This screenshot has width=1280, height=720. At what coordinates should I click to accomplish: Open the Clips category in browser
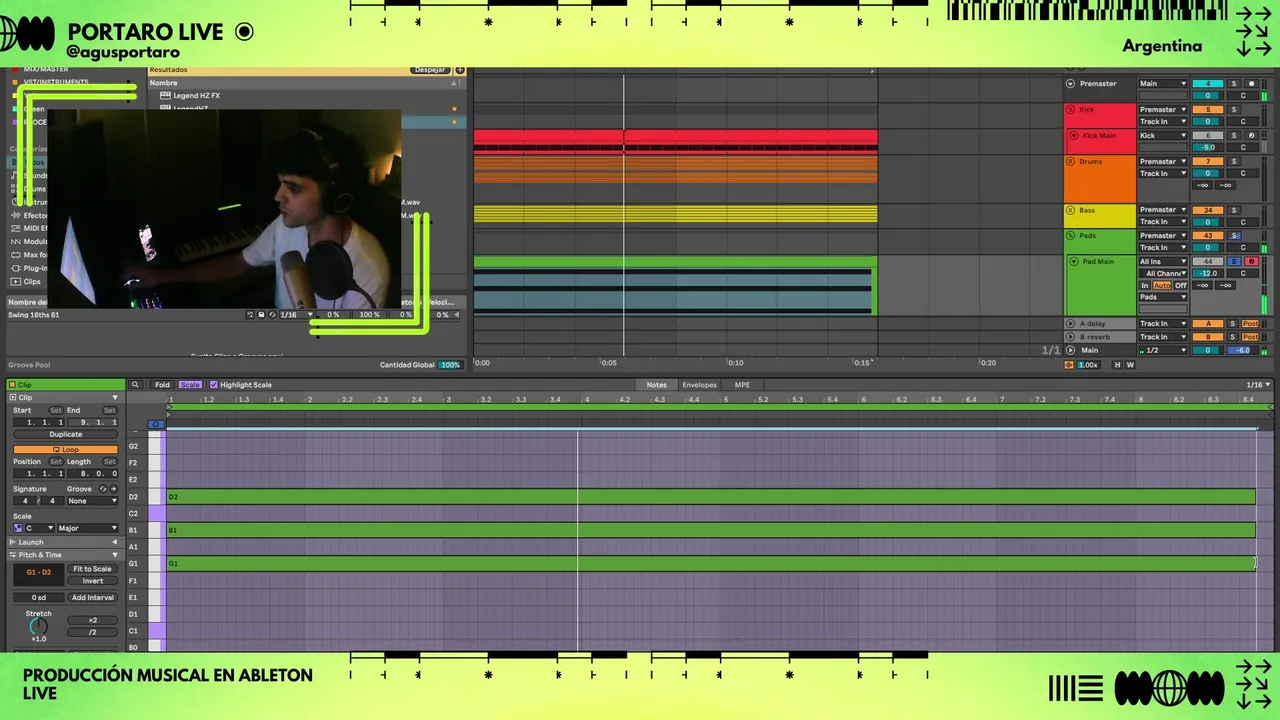tap(32, 282)
